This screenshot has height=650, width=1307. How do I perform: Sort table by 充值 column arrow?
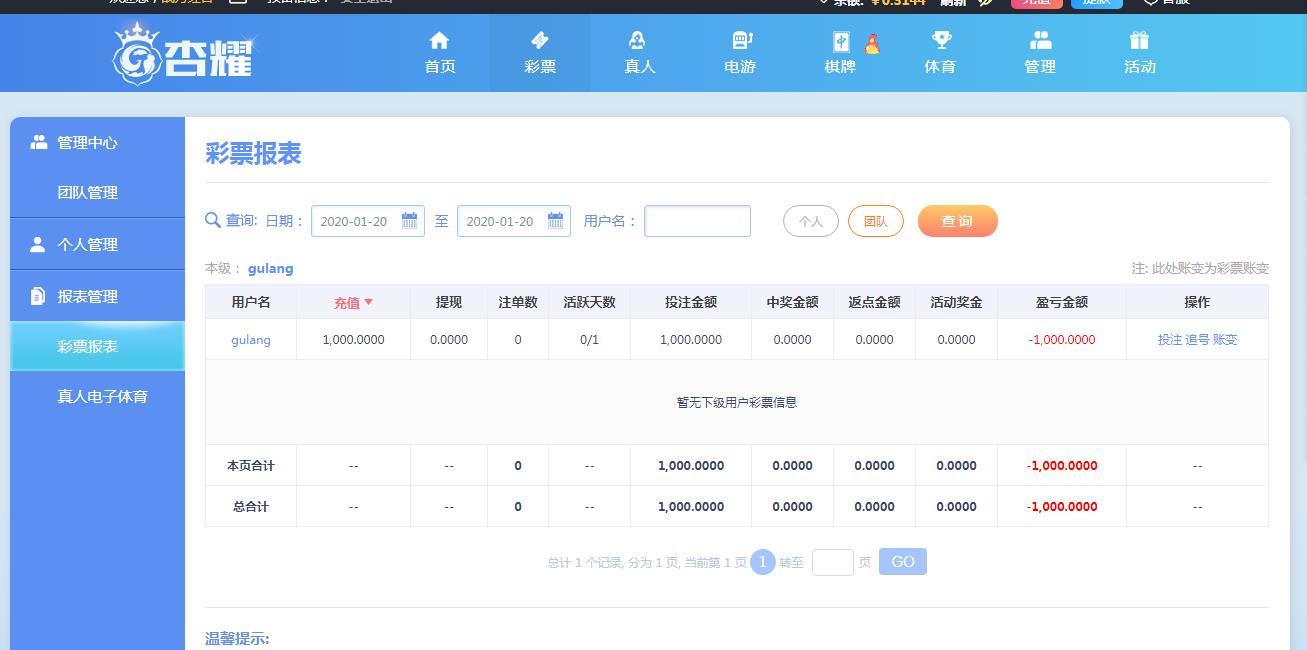pos(368,302)
